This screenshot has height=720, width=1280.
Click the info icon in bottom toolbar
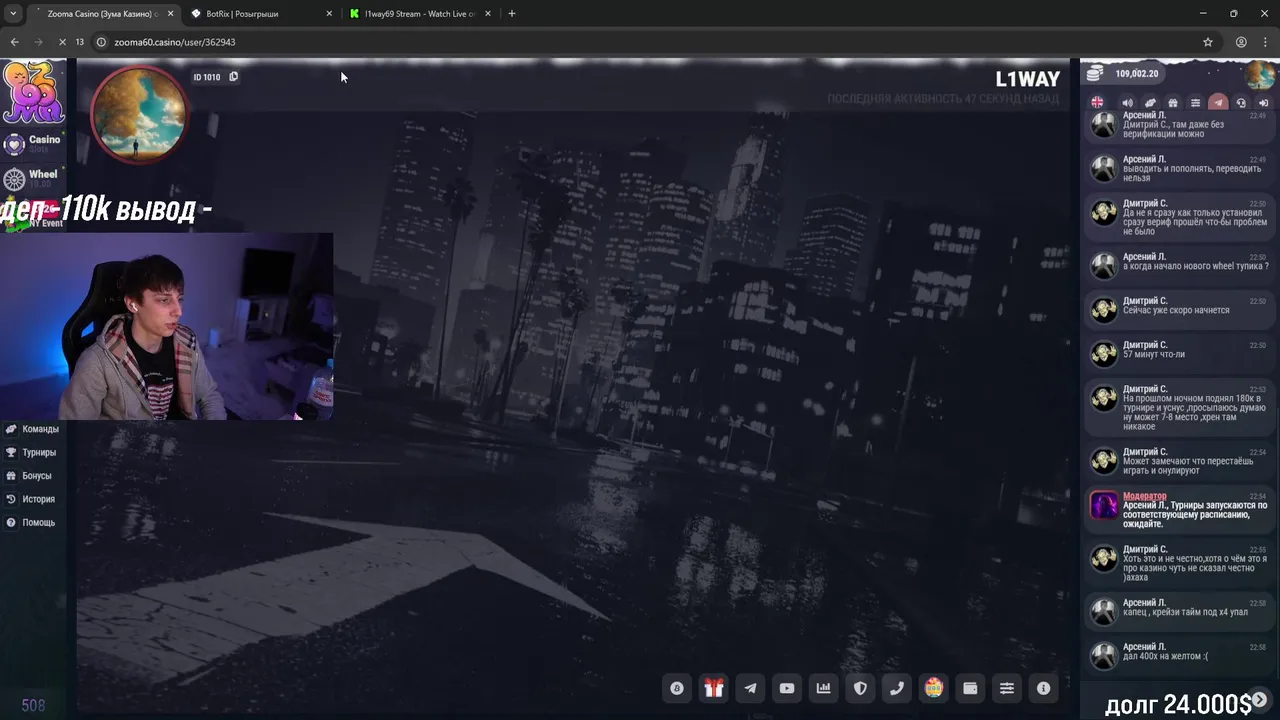coord(1043,688)
